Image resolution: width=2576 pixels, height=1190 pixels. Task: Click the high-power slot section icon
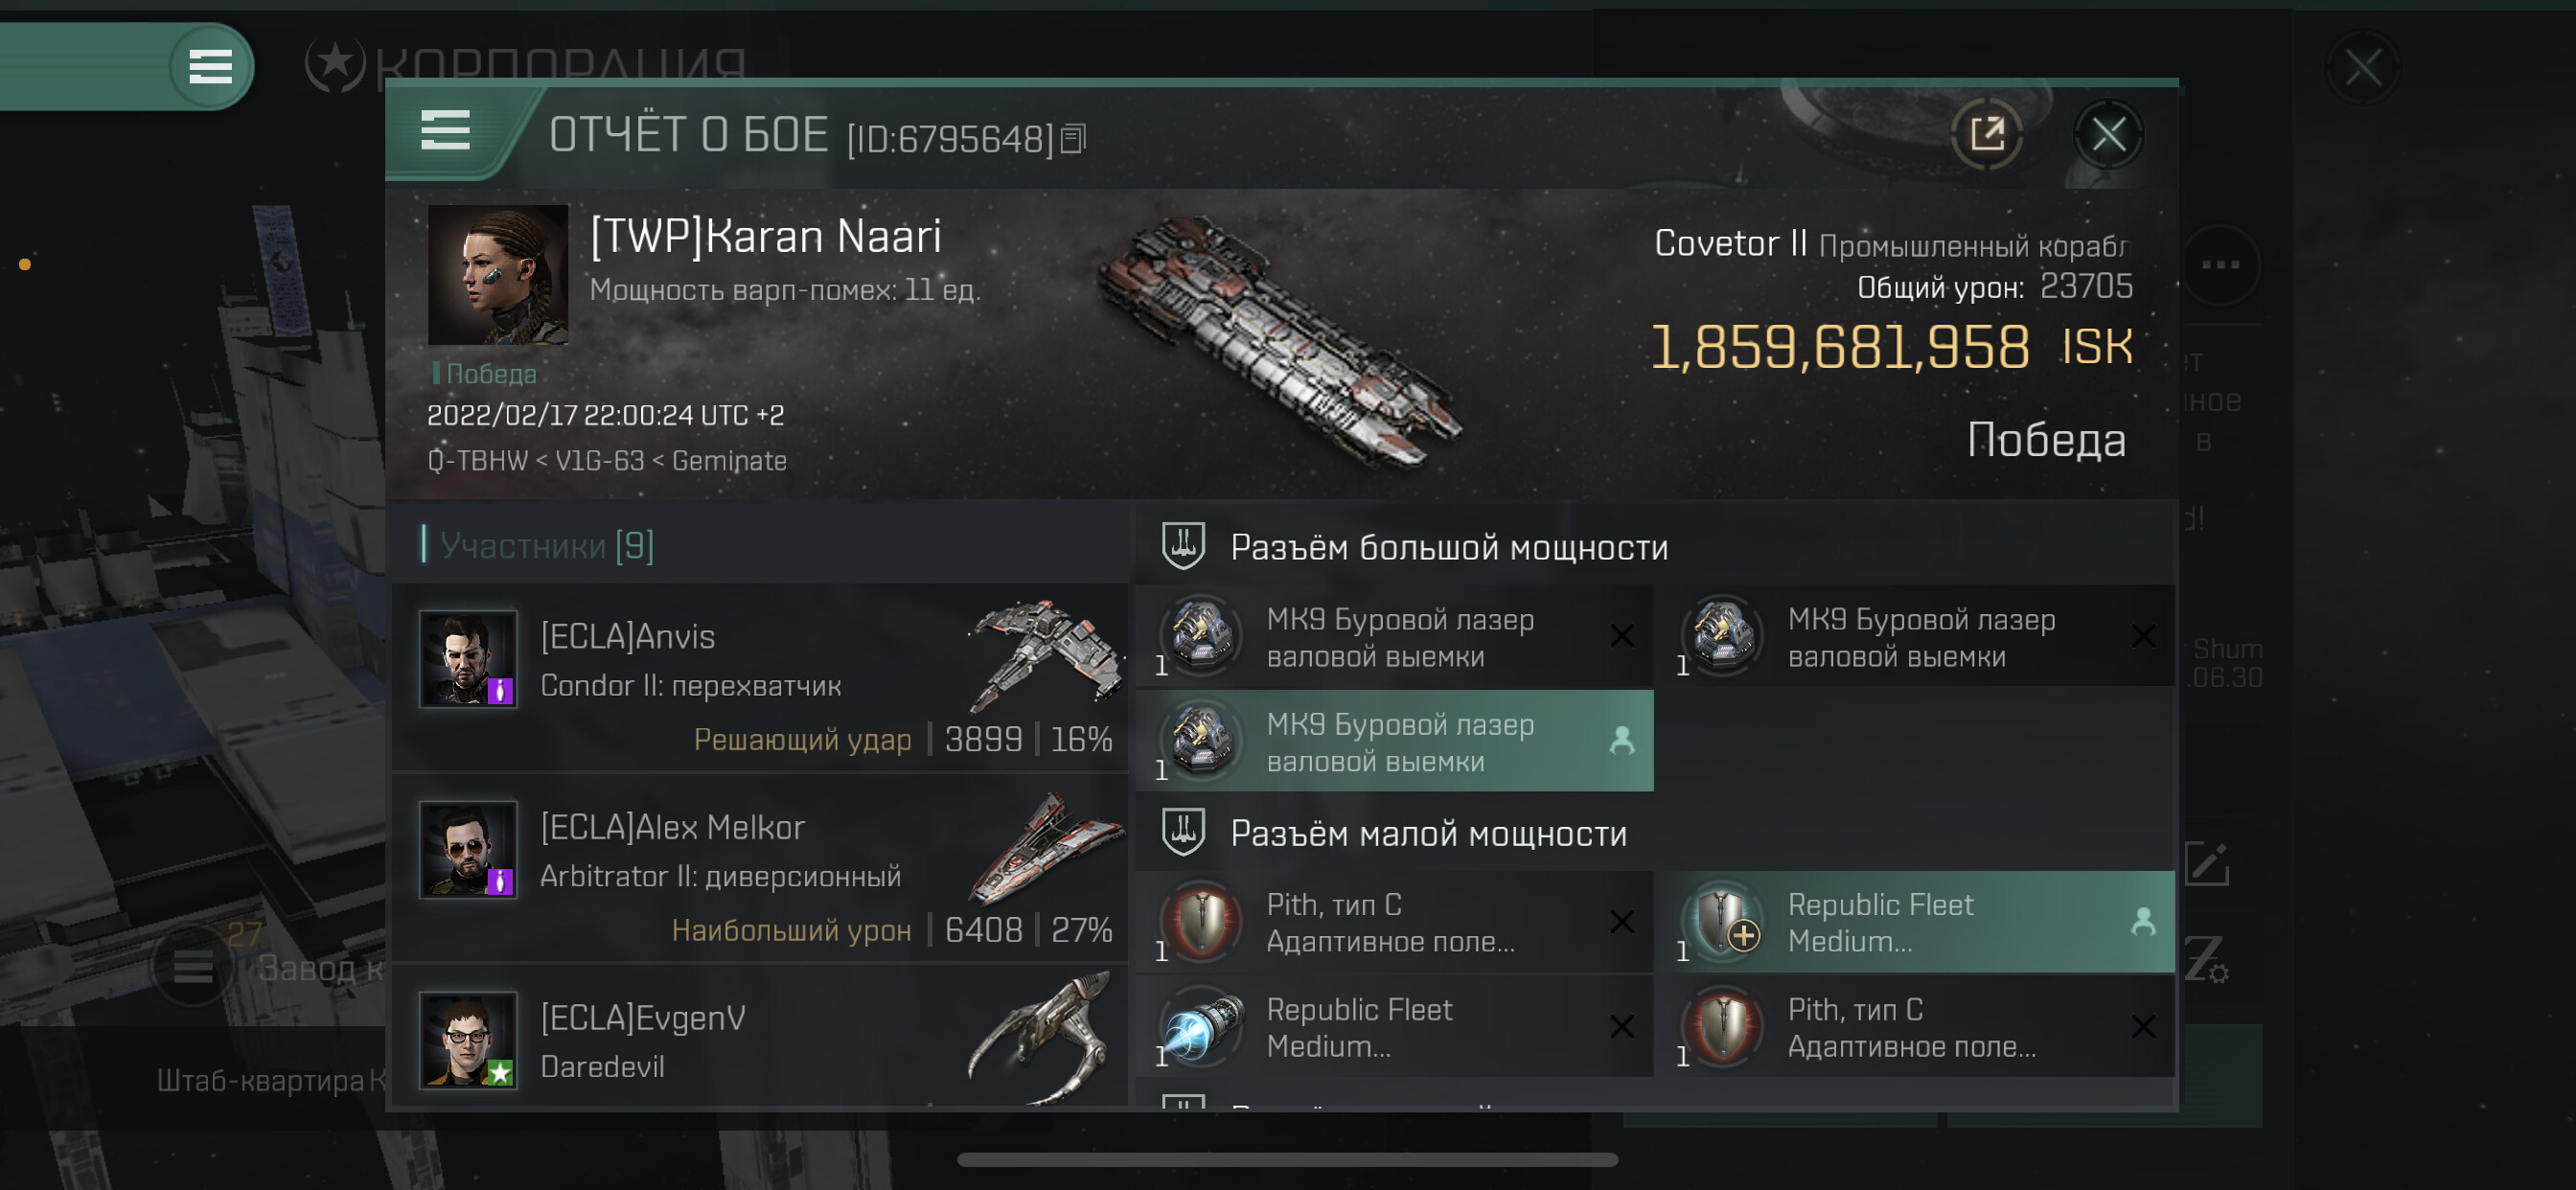point(1183,546)
